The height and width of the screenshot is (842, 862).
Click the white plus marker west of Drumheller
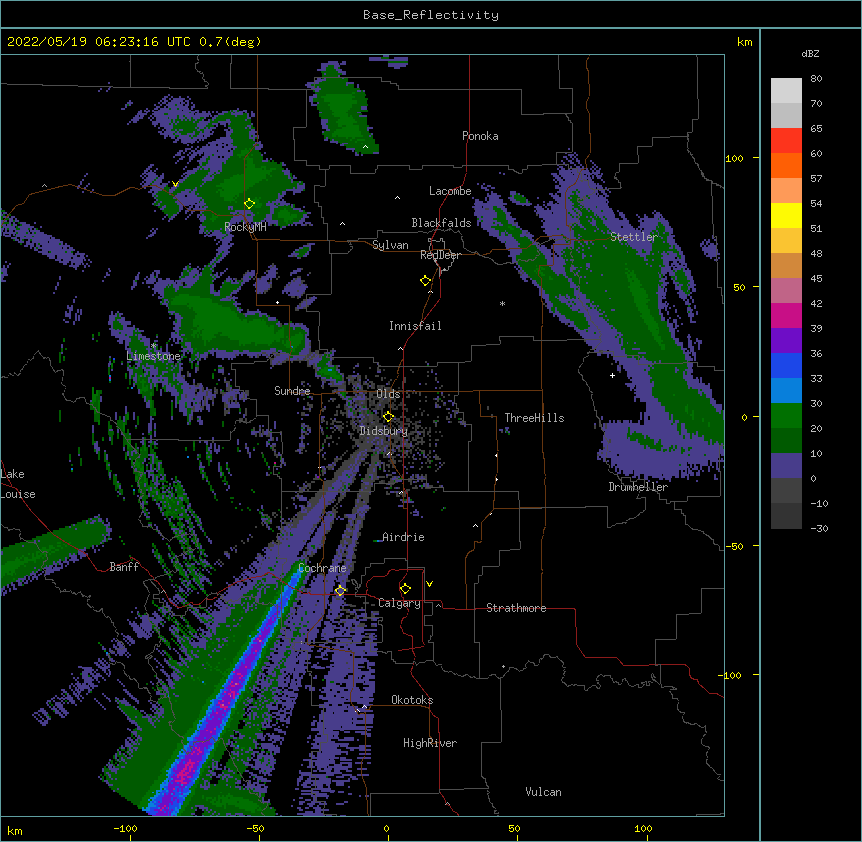pos(612,375)
